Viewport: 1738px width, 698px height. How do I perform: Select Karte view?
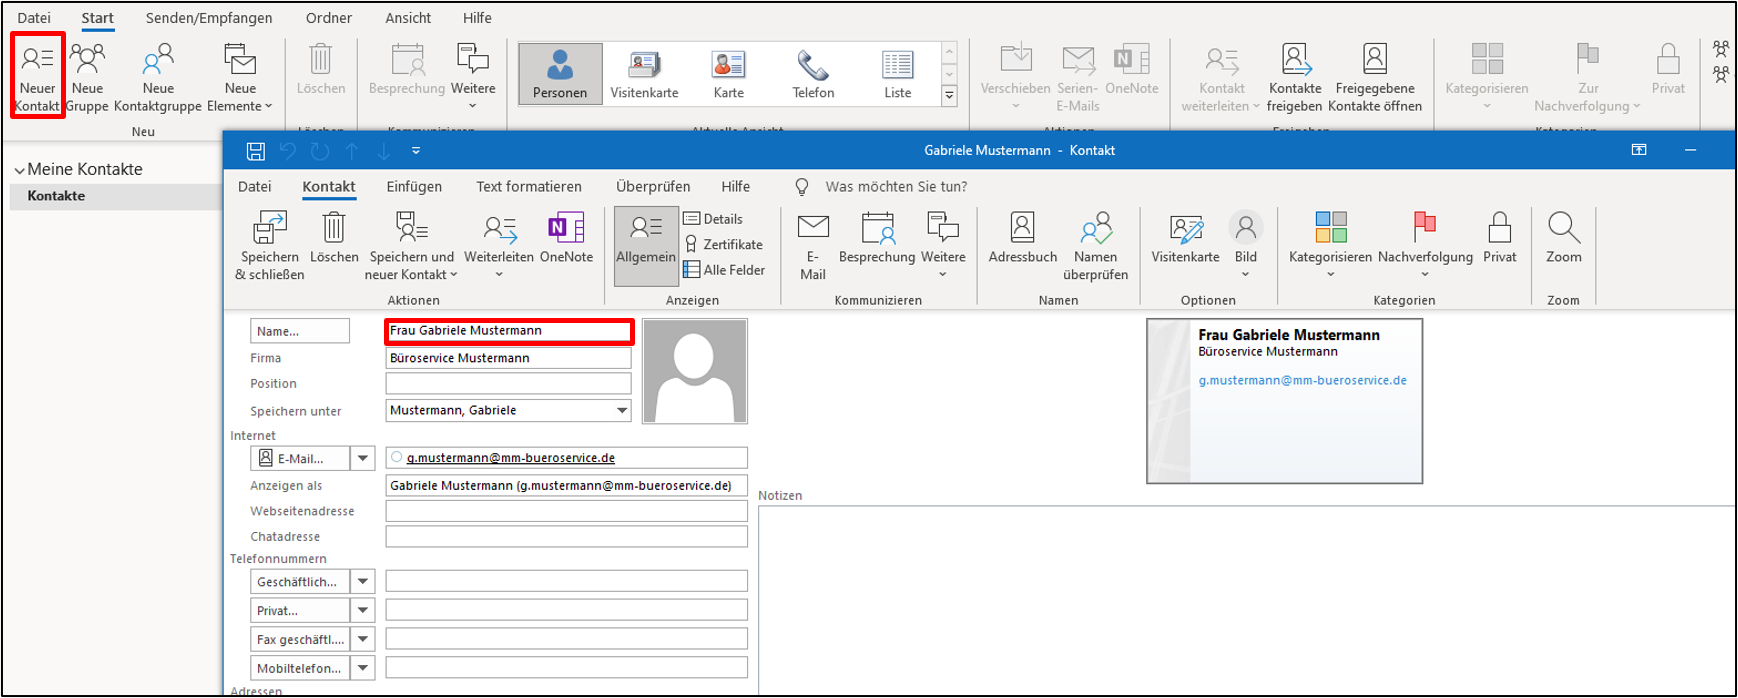[x=728, y=73]
